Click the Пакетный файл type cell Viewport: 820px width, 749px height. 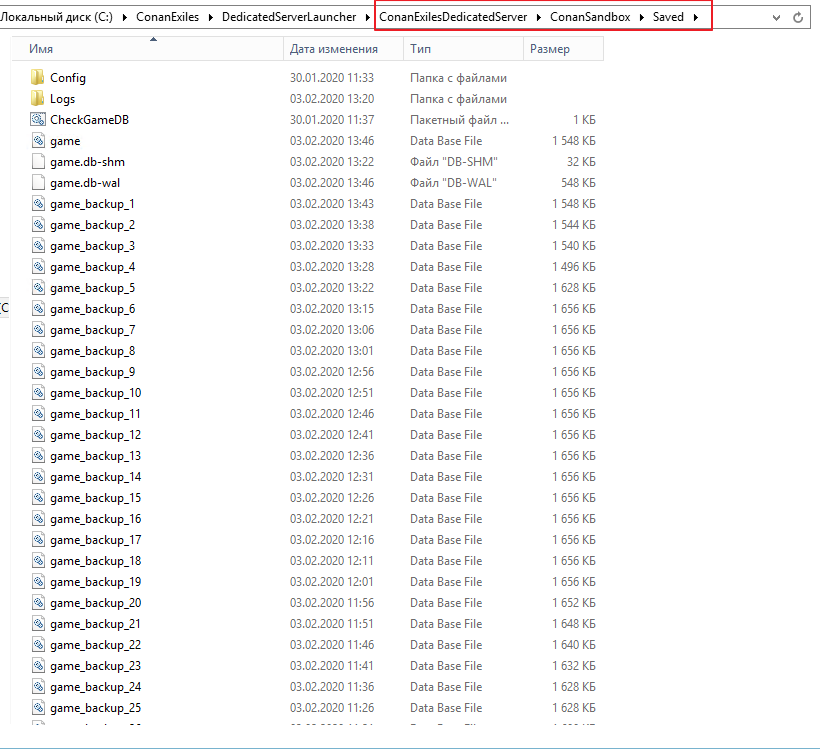(459, 120)
